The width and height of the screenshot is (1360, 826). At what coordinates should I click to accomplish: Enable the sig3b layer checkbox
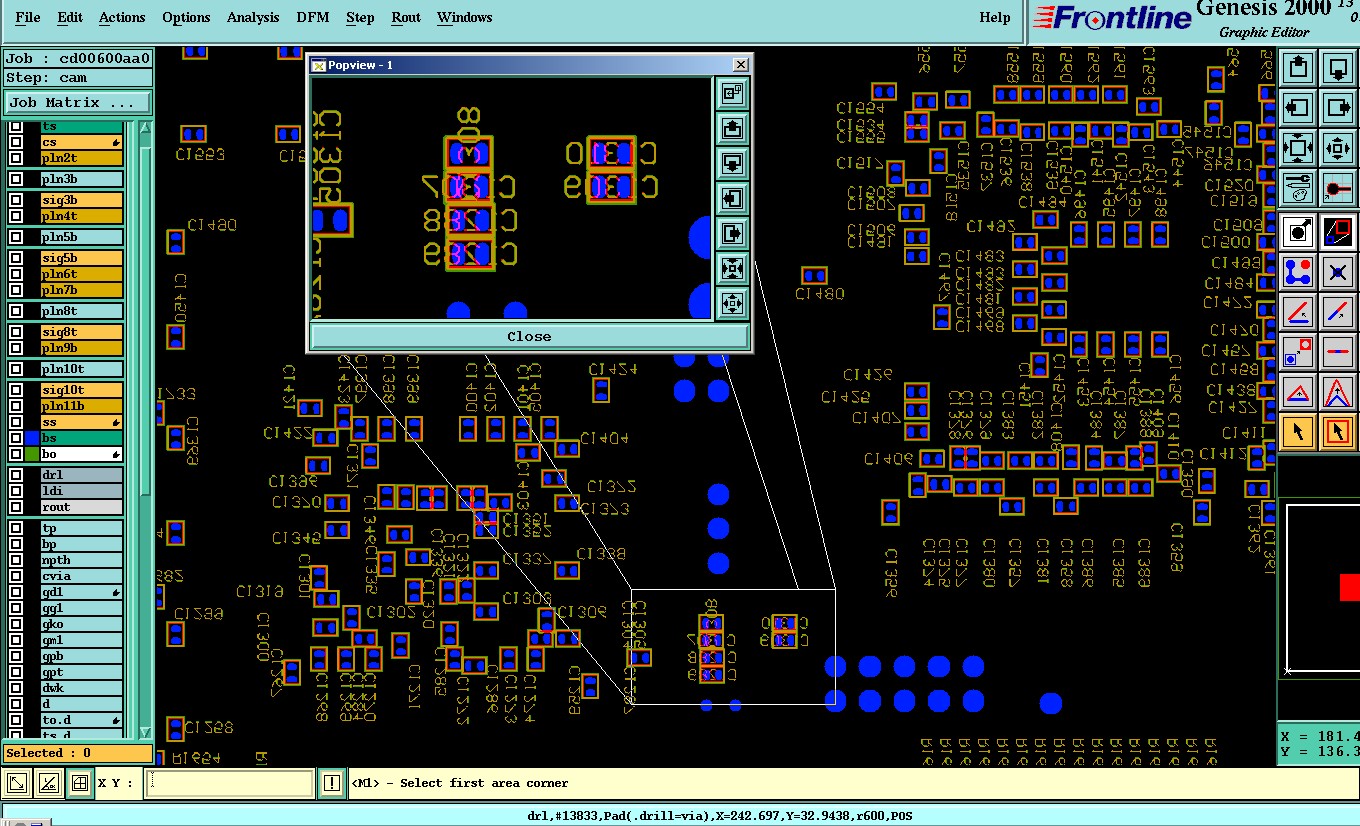(16, 200)
